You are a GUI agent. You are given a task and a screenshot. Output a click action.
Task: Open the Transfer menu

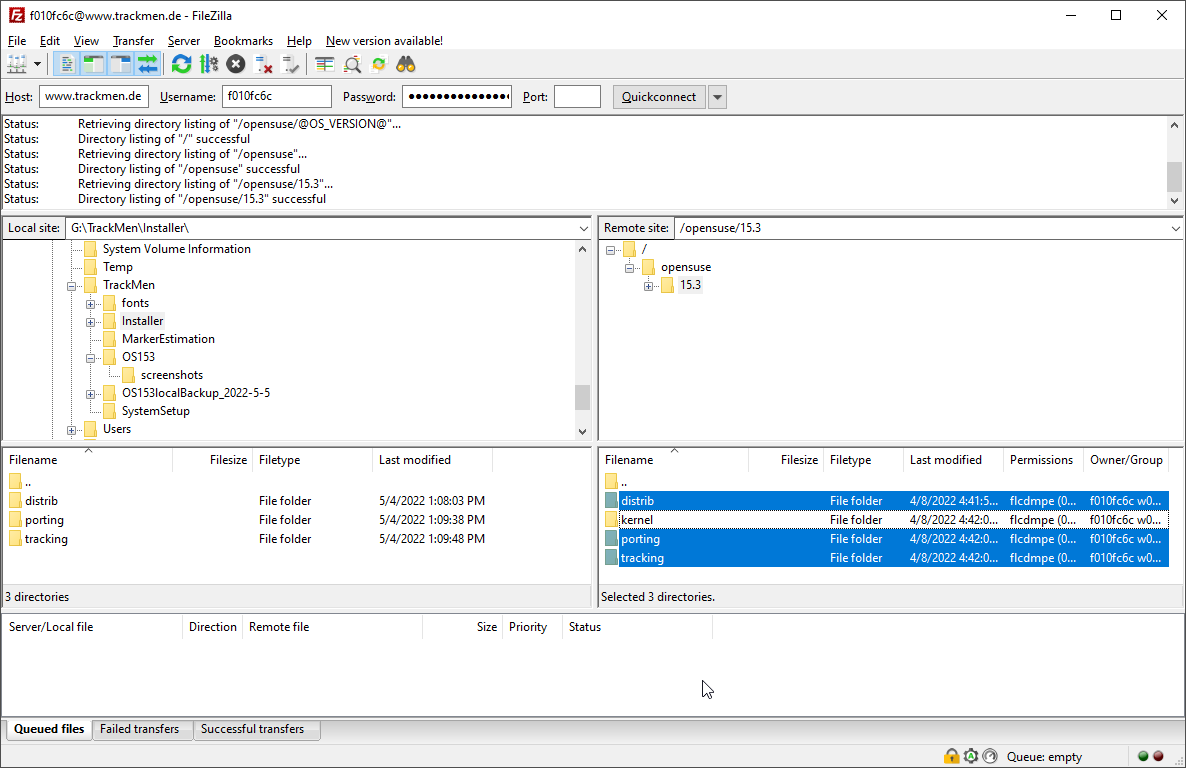(133, 41)
